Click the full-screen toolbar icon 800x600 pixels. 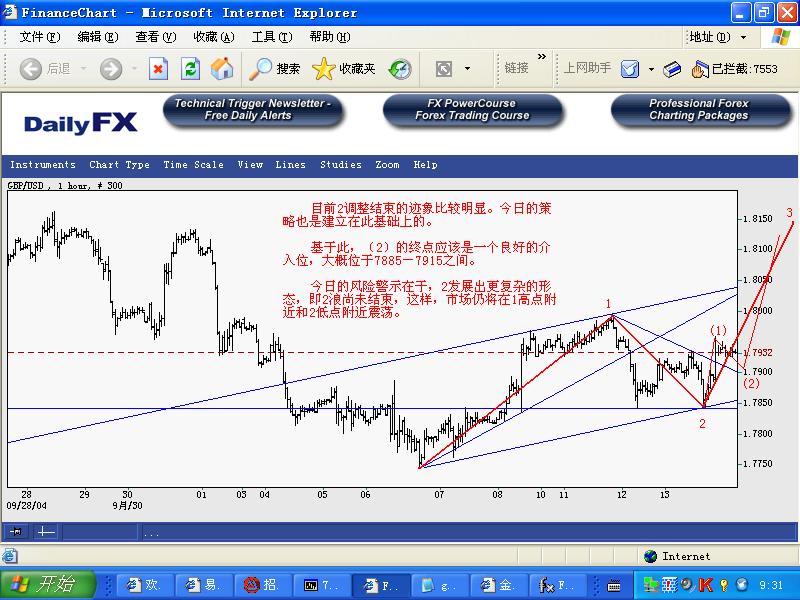(444, 69)
